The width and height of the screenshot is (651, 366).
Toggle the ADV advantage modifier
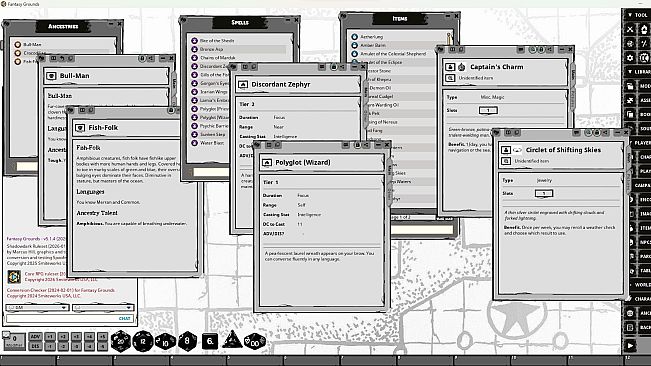click(35, 337)
